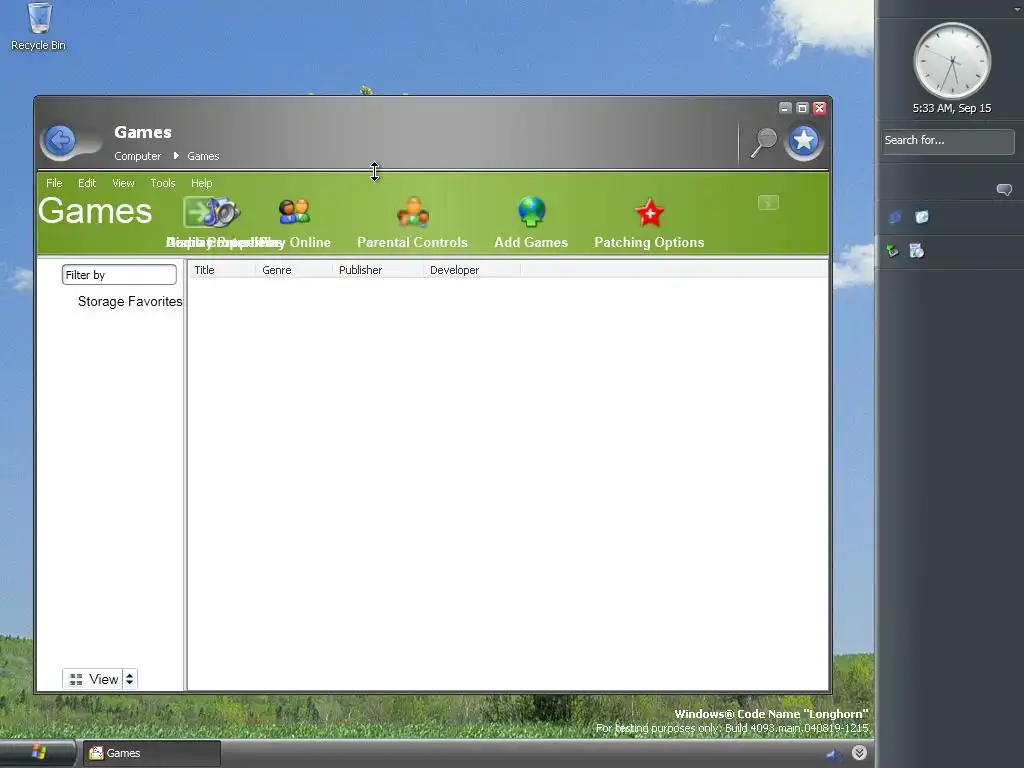
Task: Open the Tools menu
Action: click(x=163, y=184)
